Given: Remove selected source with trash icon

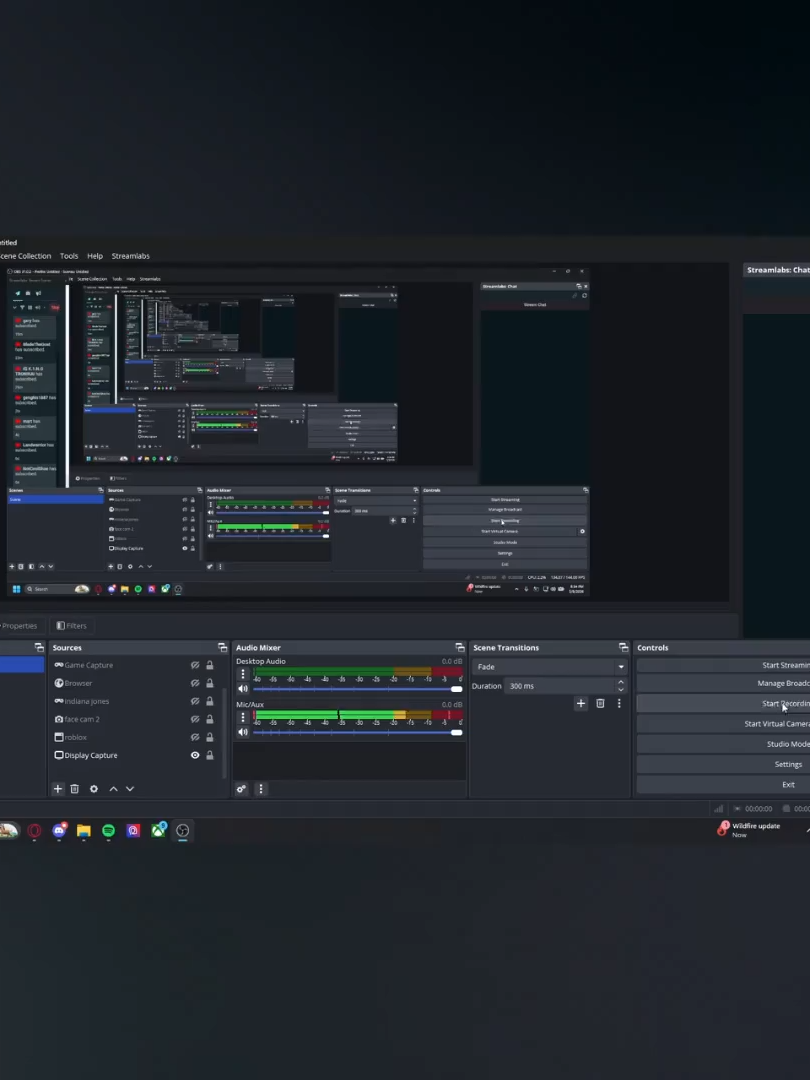Looking at the screenshot, I should 74,789.
